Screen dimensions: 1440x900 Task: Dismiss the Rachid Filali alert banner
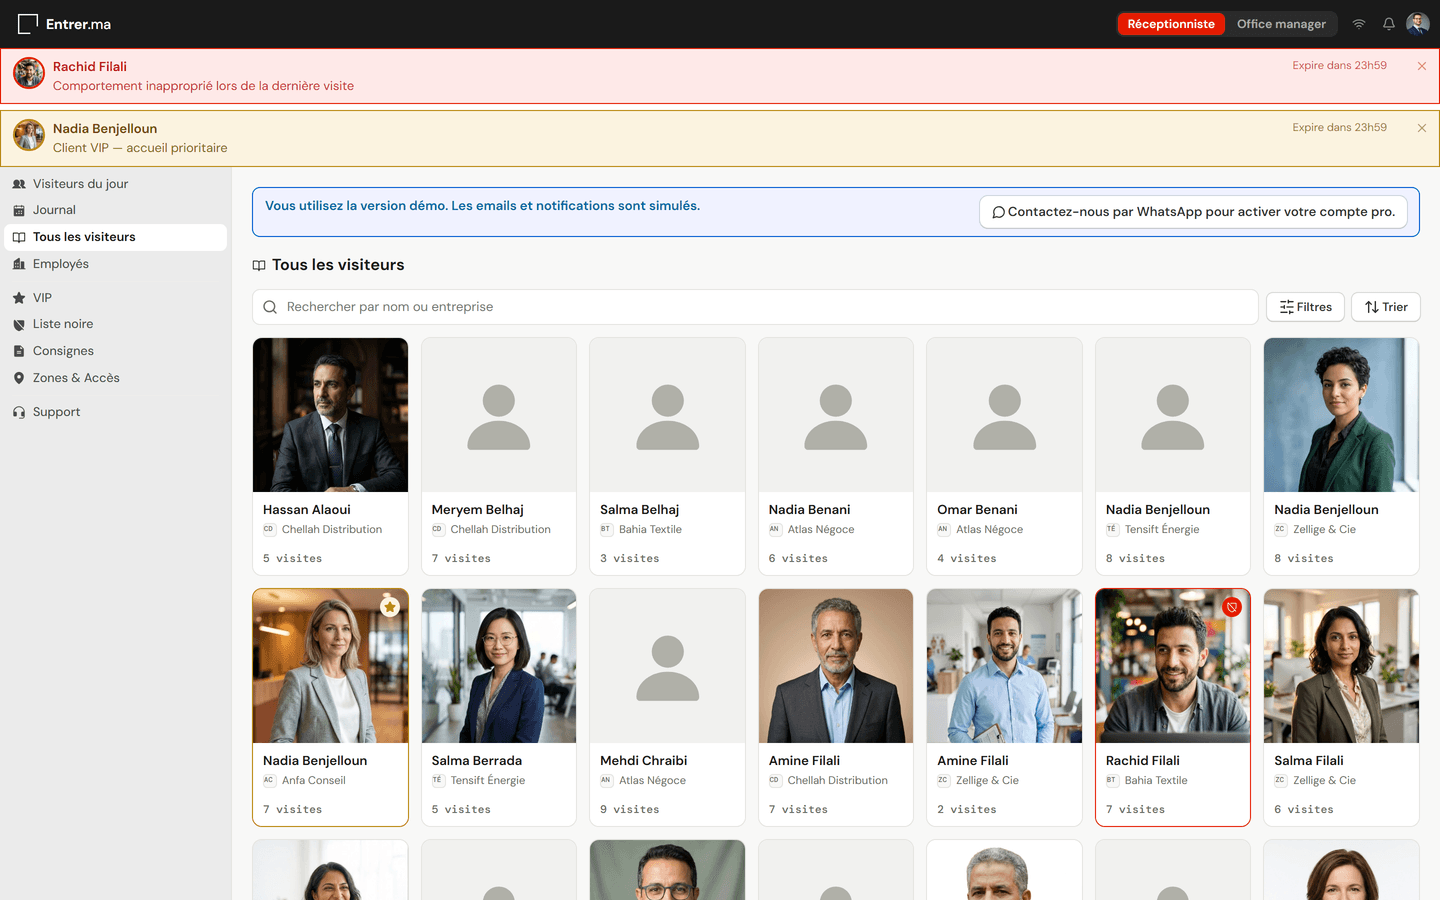(x=1422, y=66)
